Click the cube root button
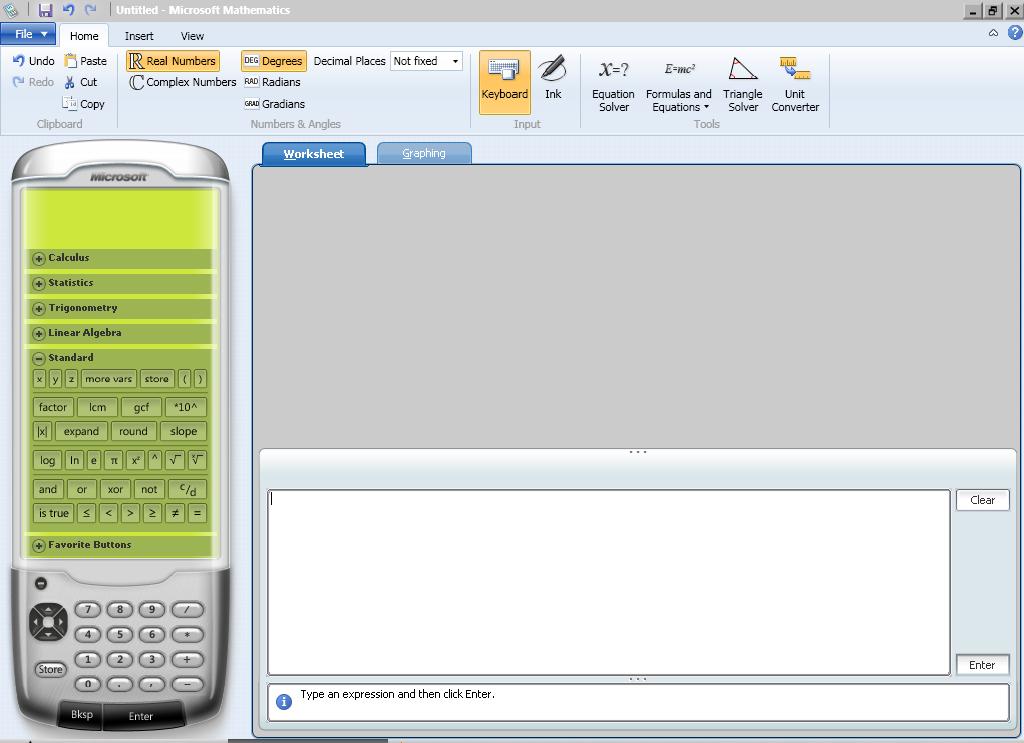Viewport: 1024px width, 743px height. tap(197, 460)
